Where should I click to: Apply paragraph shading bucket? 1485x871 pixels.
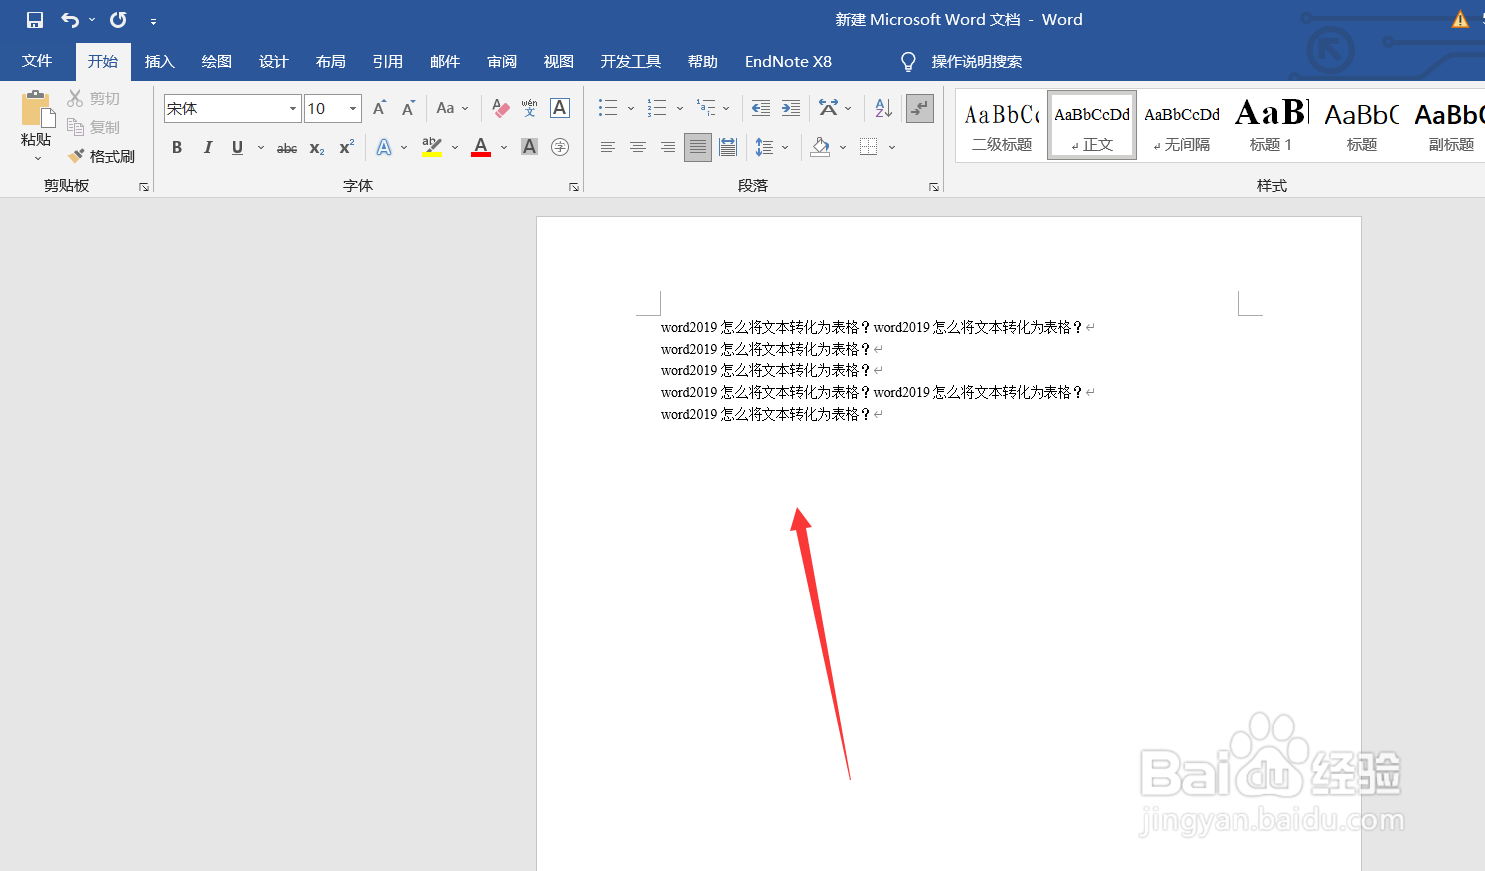coord(820,147)
